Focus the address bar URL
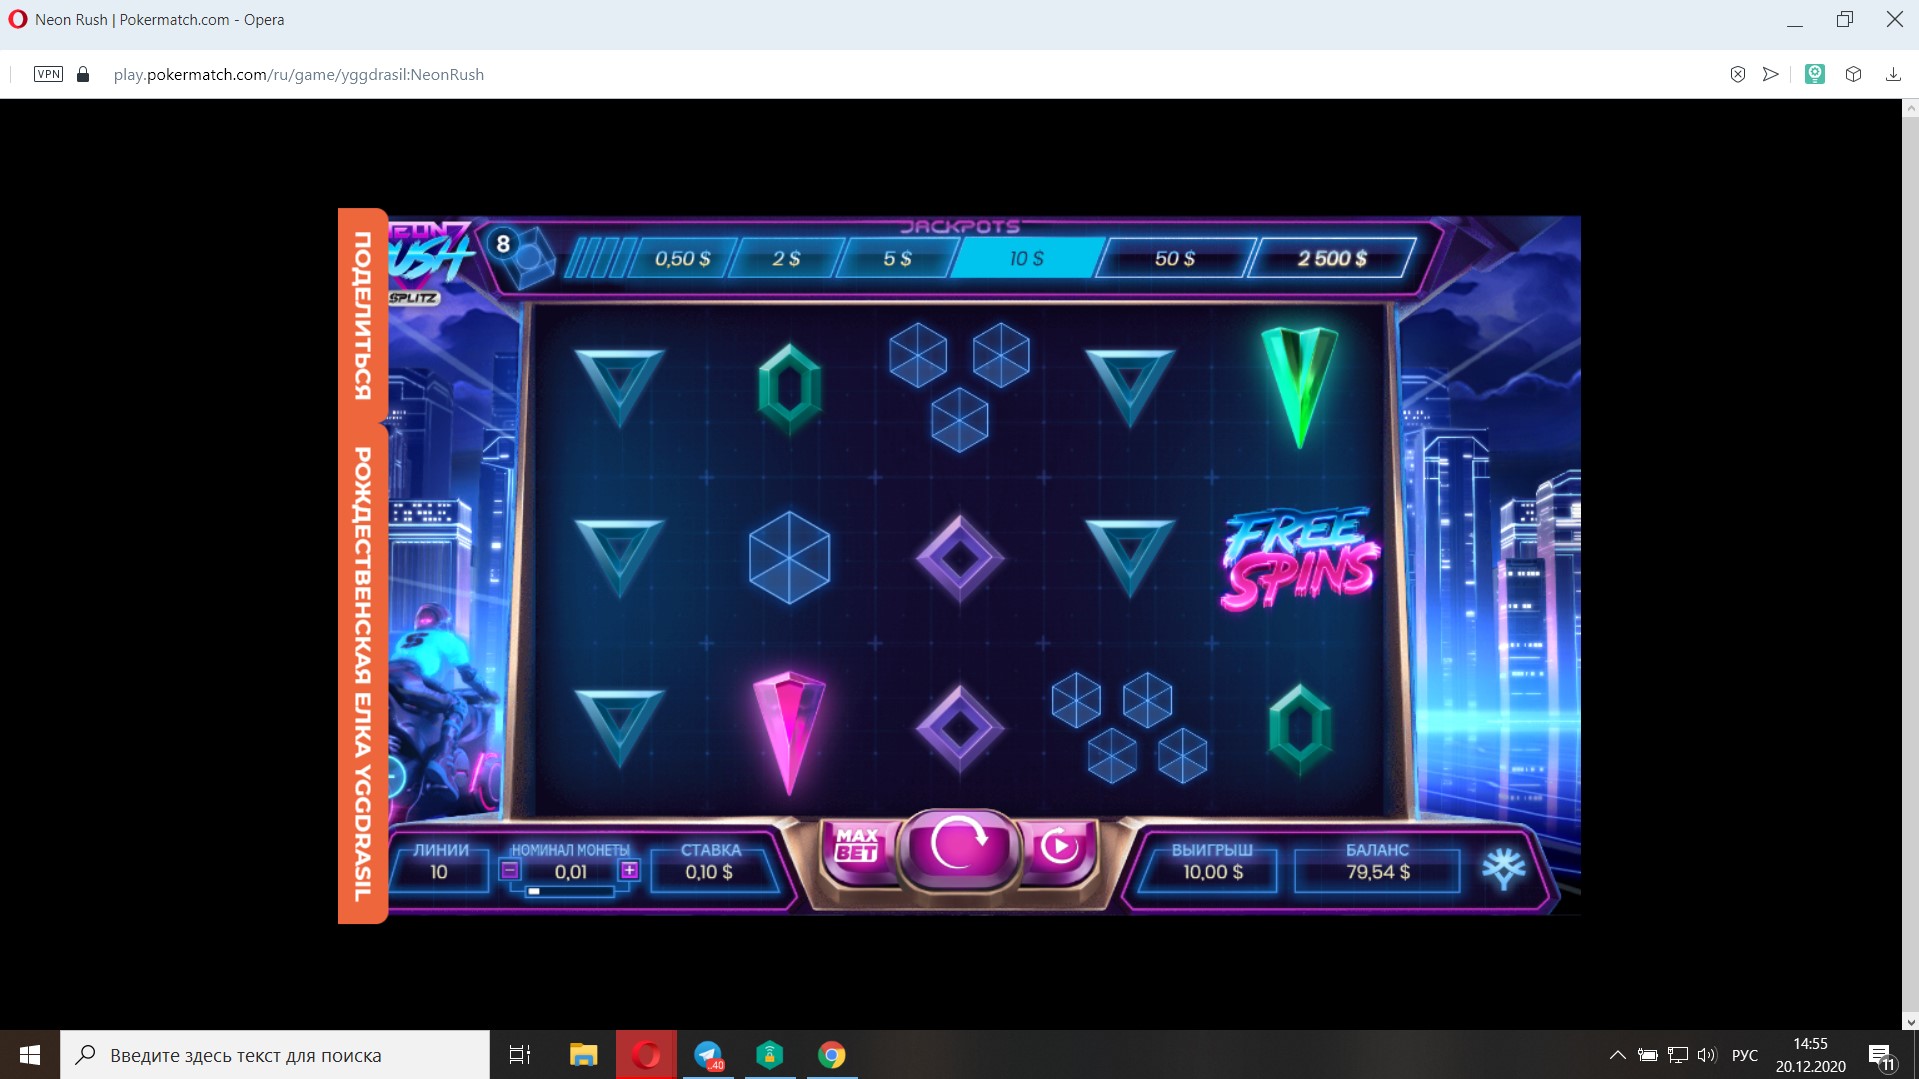Viewport: 1919px width, 1079px height. [299, 74]
